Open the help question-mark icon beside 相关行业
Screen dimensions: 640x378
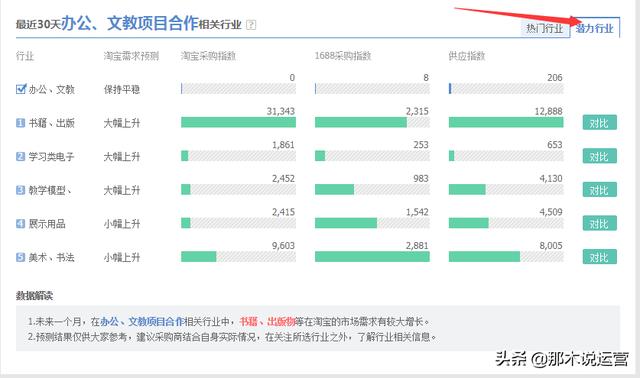(251, 25)
